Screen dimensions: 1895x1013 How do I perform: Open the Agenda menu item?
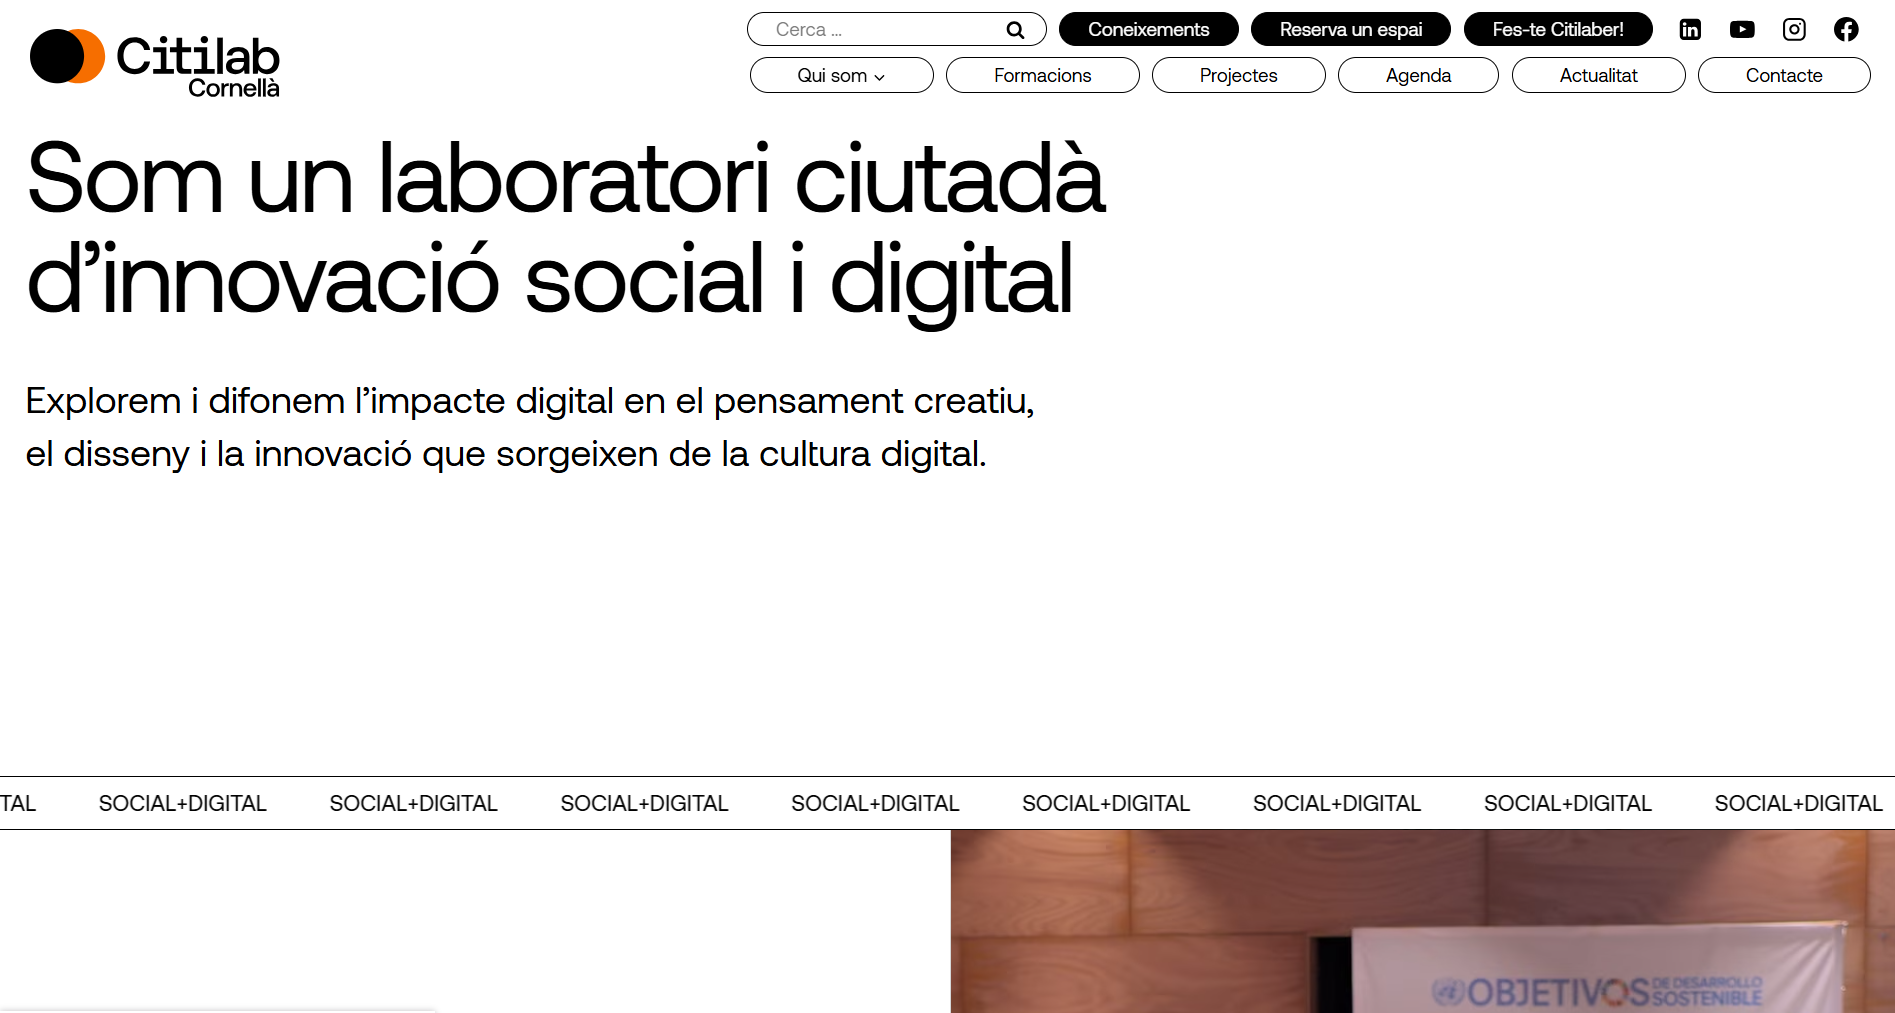tap(1418, 75)
